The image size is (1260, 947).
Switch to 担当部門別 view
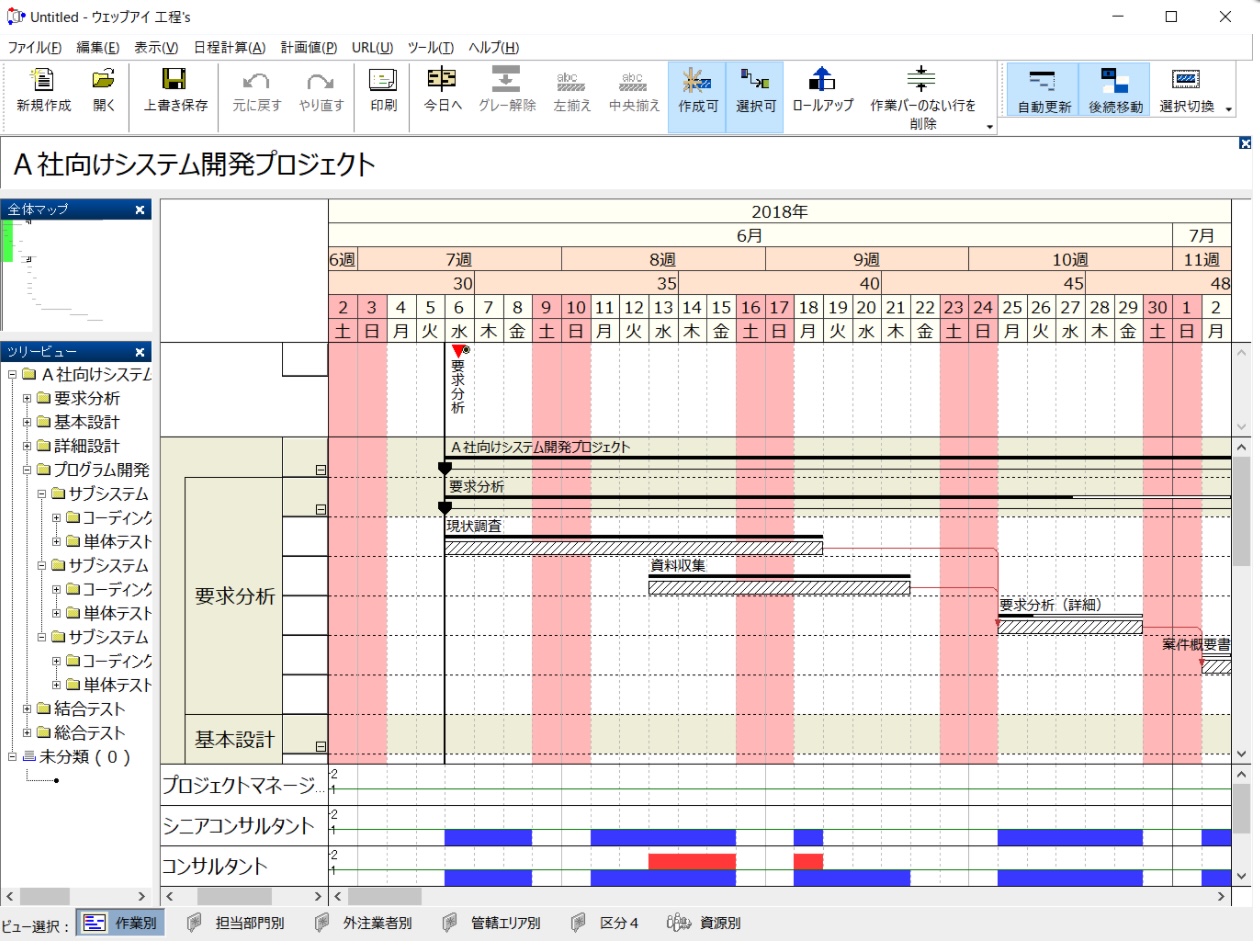(x=236, y=923)
